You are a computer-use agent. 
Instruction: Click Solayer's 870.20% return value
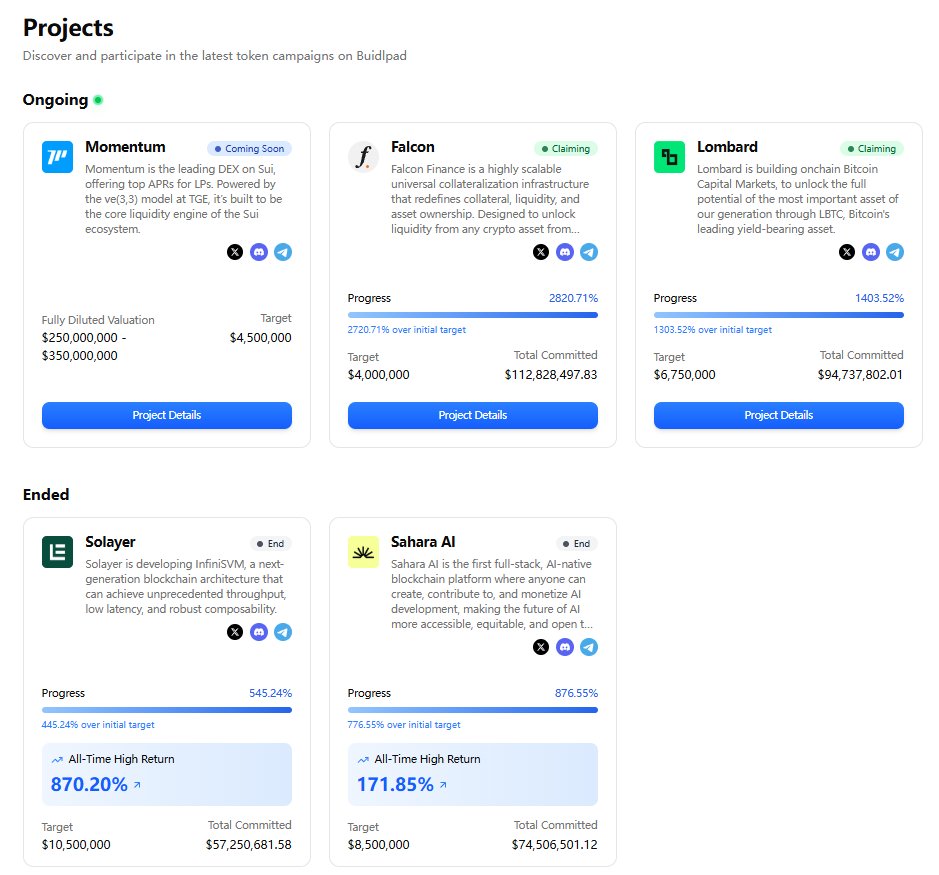pyautogui.click(x=89, y=785)
